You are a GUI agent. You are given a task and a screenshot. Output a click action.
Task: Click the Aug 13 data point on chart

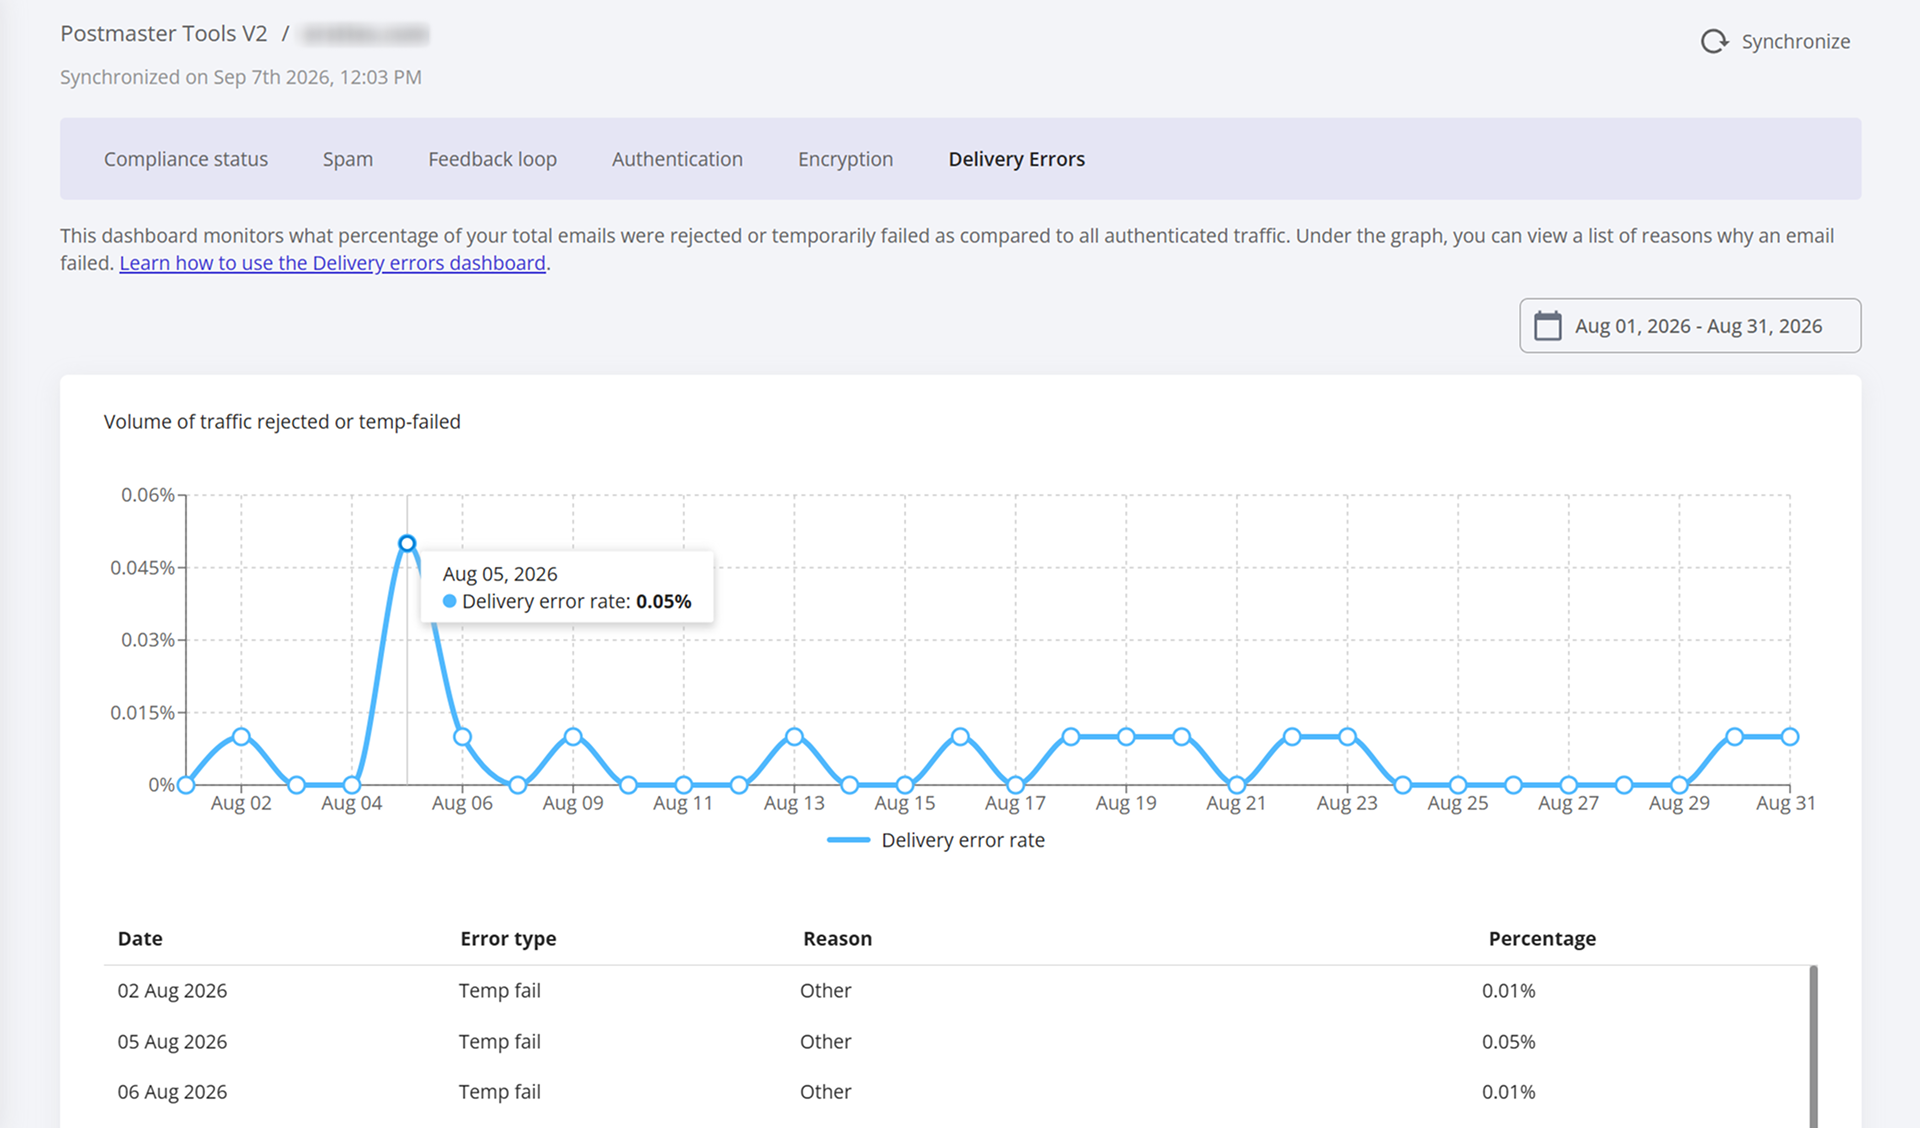pos(793,737)
